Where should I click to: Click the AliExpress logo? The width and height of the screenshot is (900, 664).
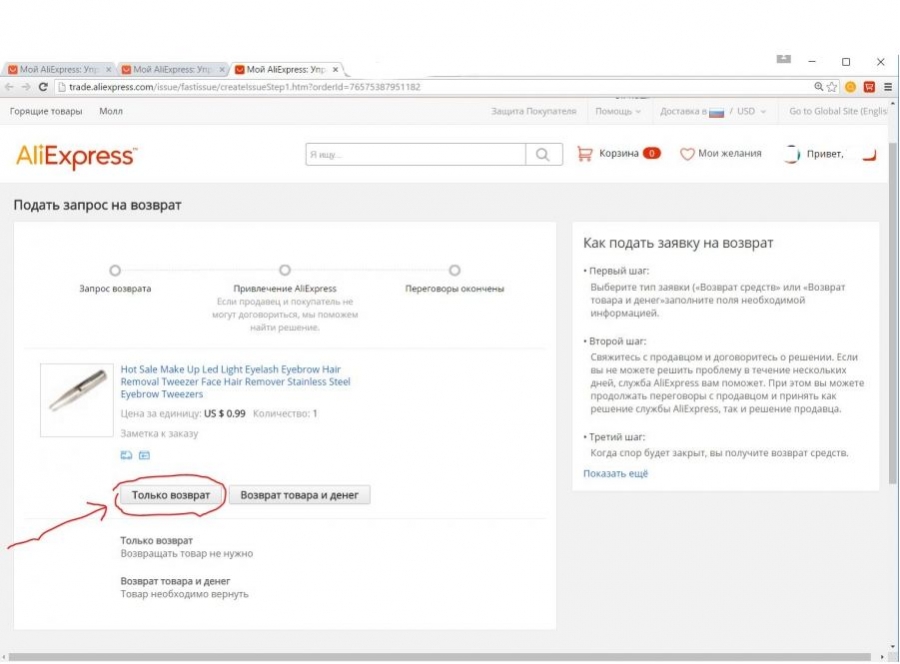[76, 156]
